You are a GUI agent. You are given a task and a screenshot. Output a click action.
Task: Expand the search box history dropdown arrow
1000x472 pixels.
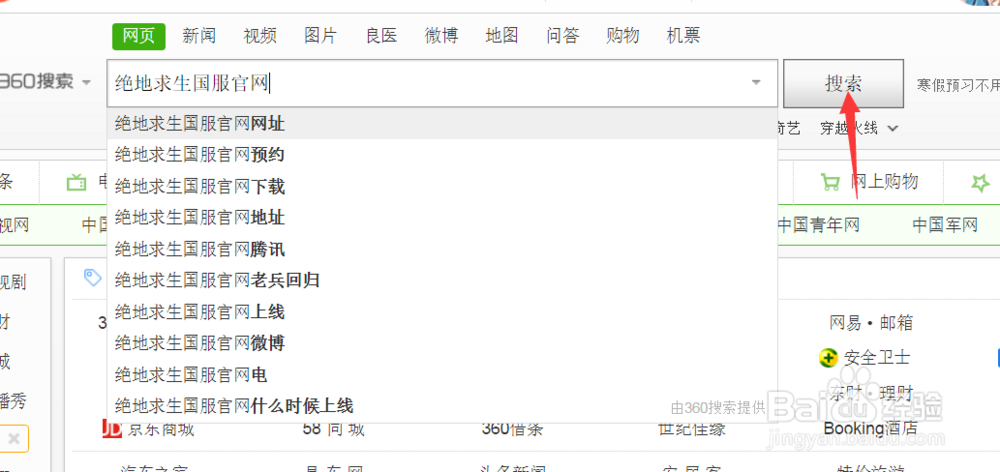click(x=756, y=83)
